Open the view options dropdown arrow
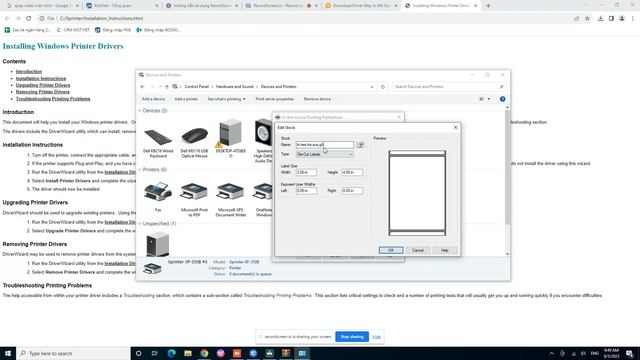Screen dimensions: 640x360 (x=489, y=99)
